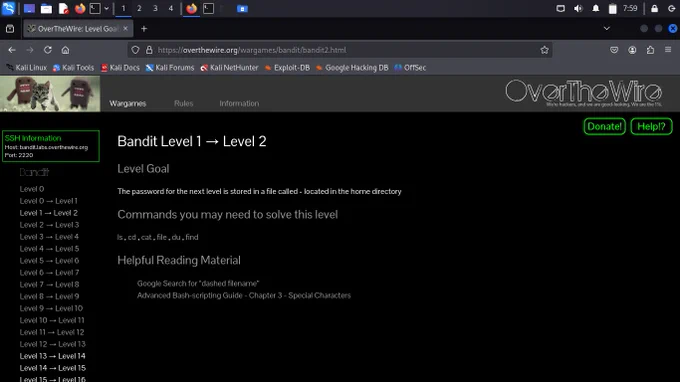Image resolution: width=680 pixels, height=382 pixels.
Task: Open the Wargames menu
Action: point(128,103)
